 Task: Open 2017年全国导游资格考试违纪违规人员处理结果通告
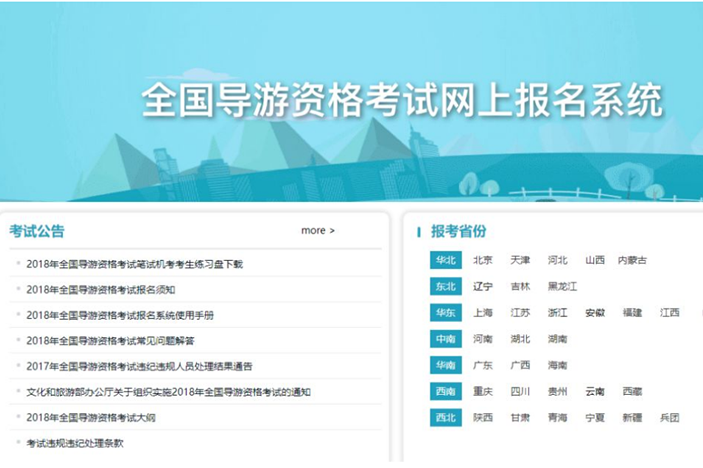click(139, 366)
